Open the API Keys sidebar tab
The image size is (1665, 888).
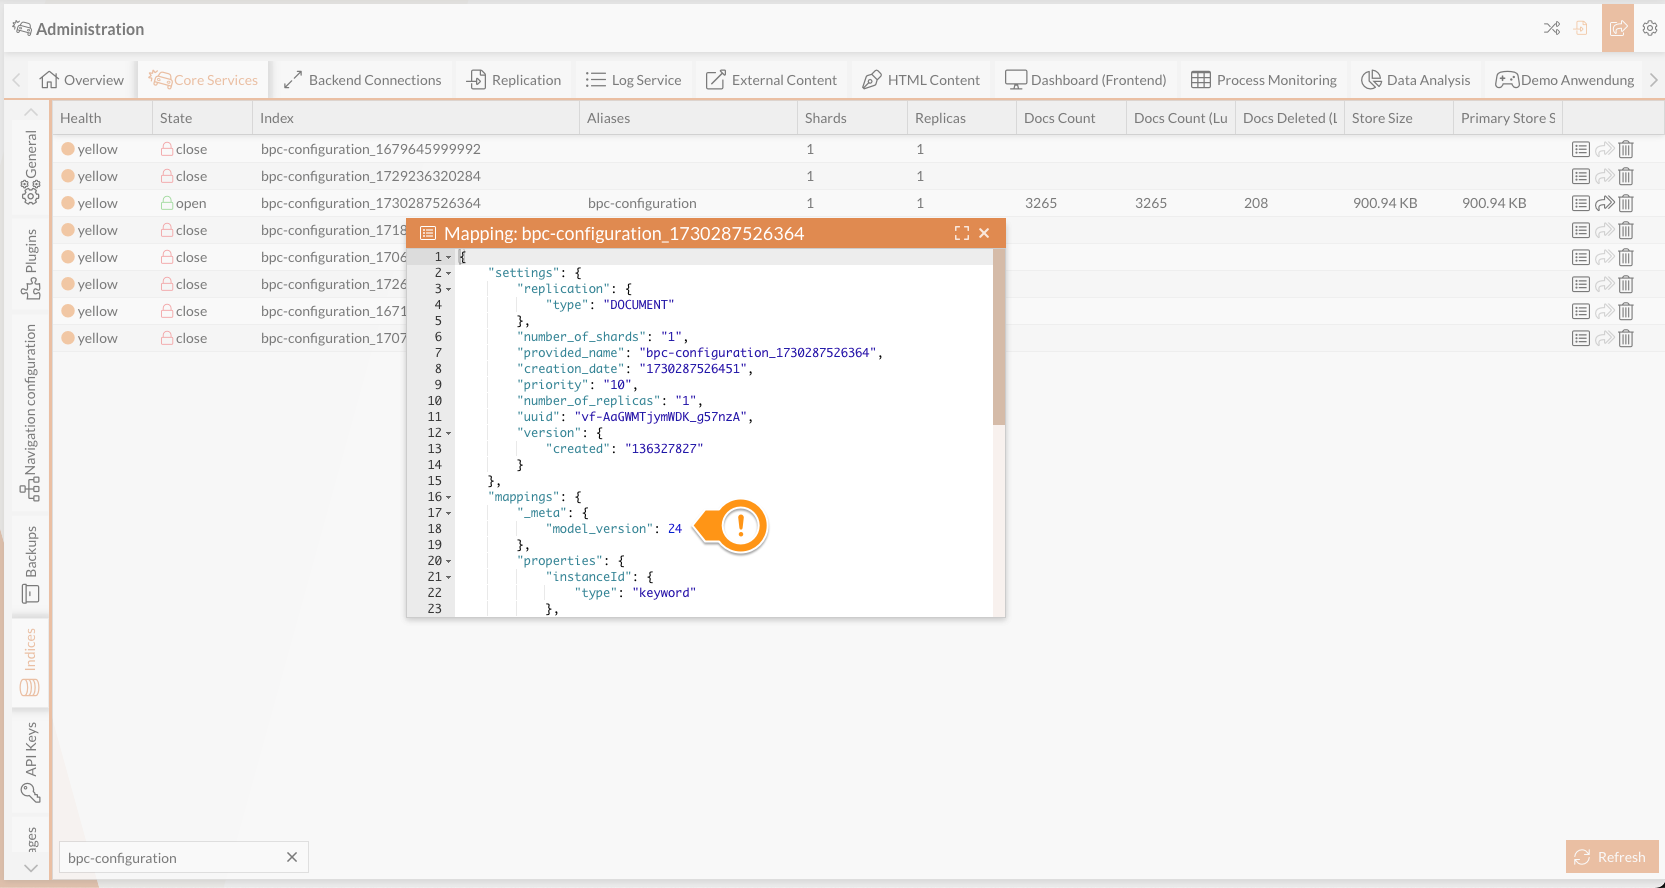31,761
